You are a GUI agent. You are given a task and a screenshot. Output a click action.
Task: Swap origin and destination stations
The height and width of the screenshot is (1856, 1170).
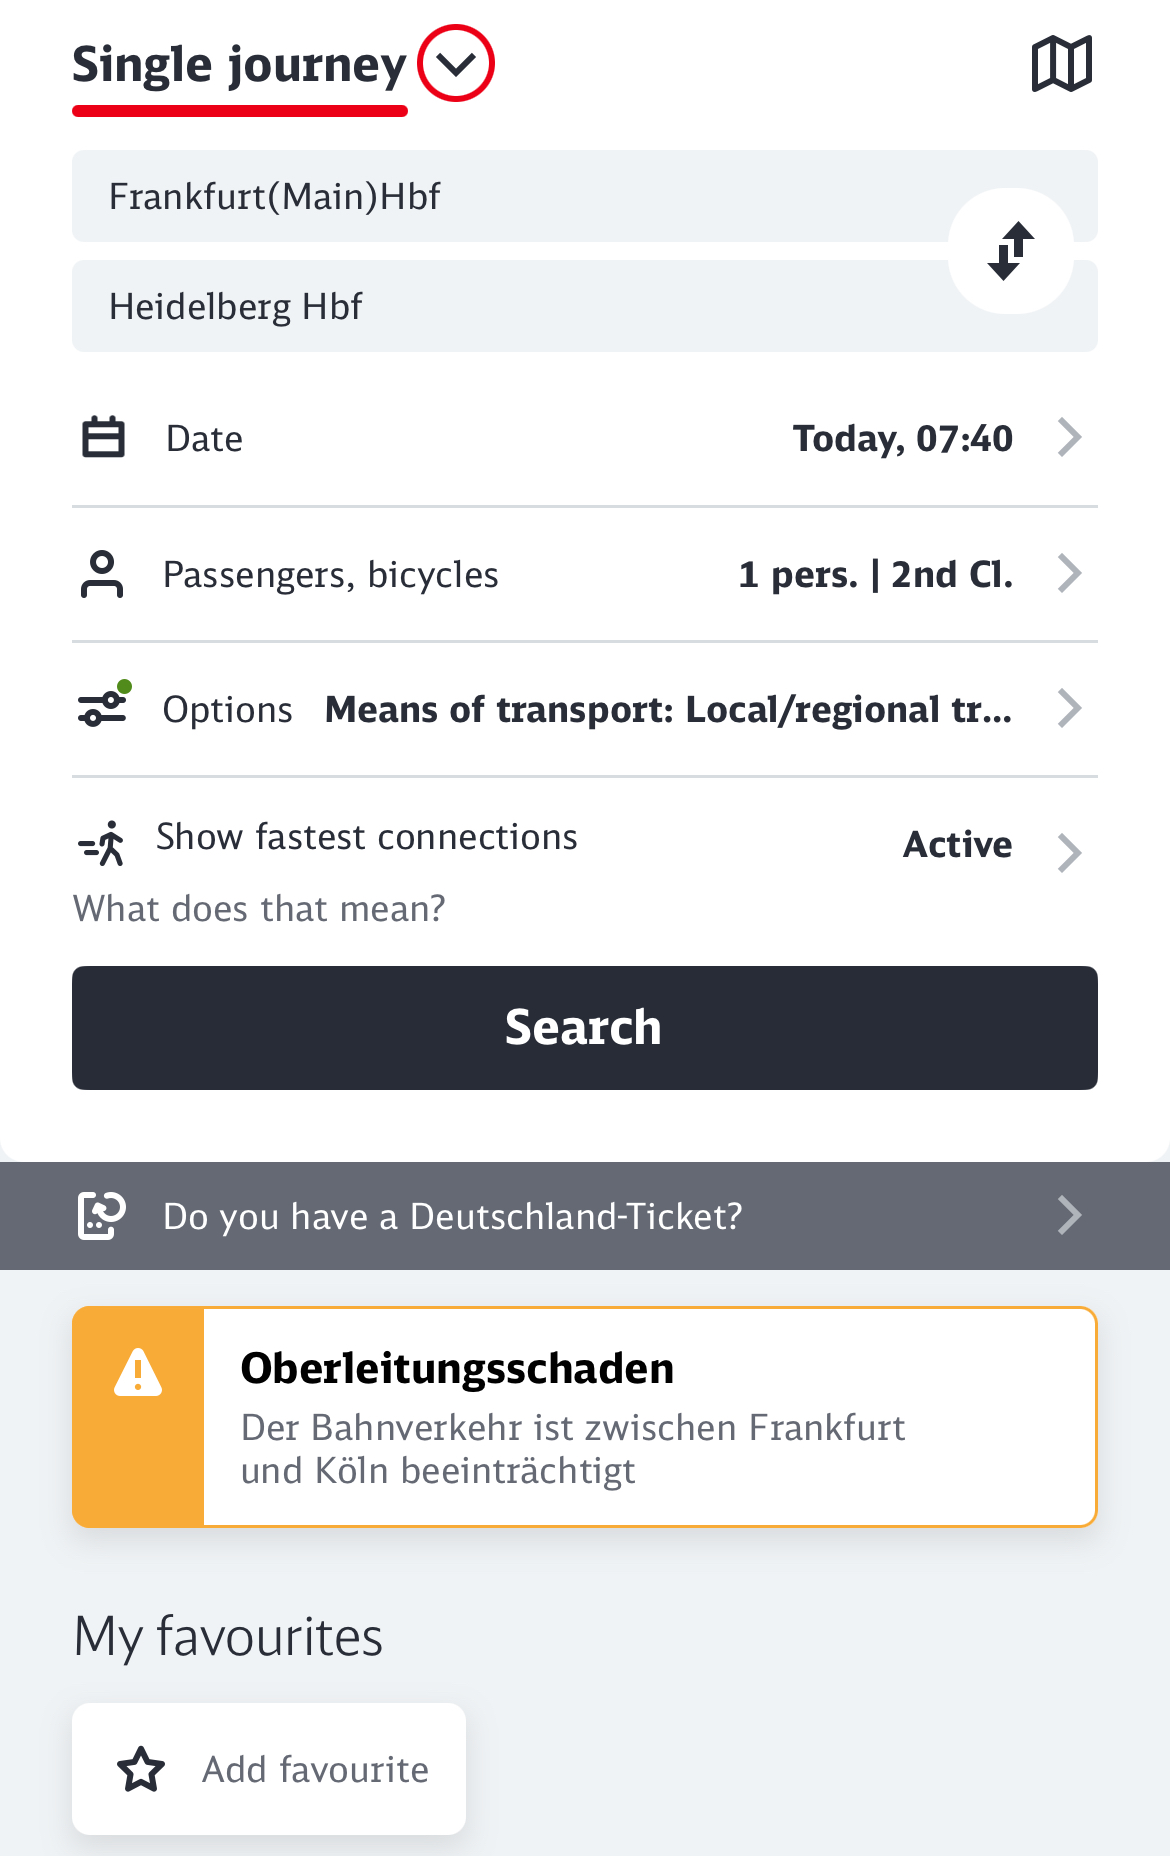pyautogui.click(x=1010, y=251)
